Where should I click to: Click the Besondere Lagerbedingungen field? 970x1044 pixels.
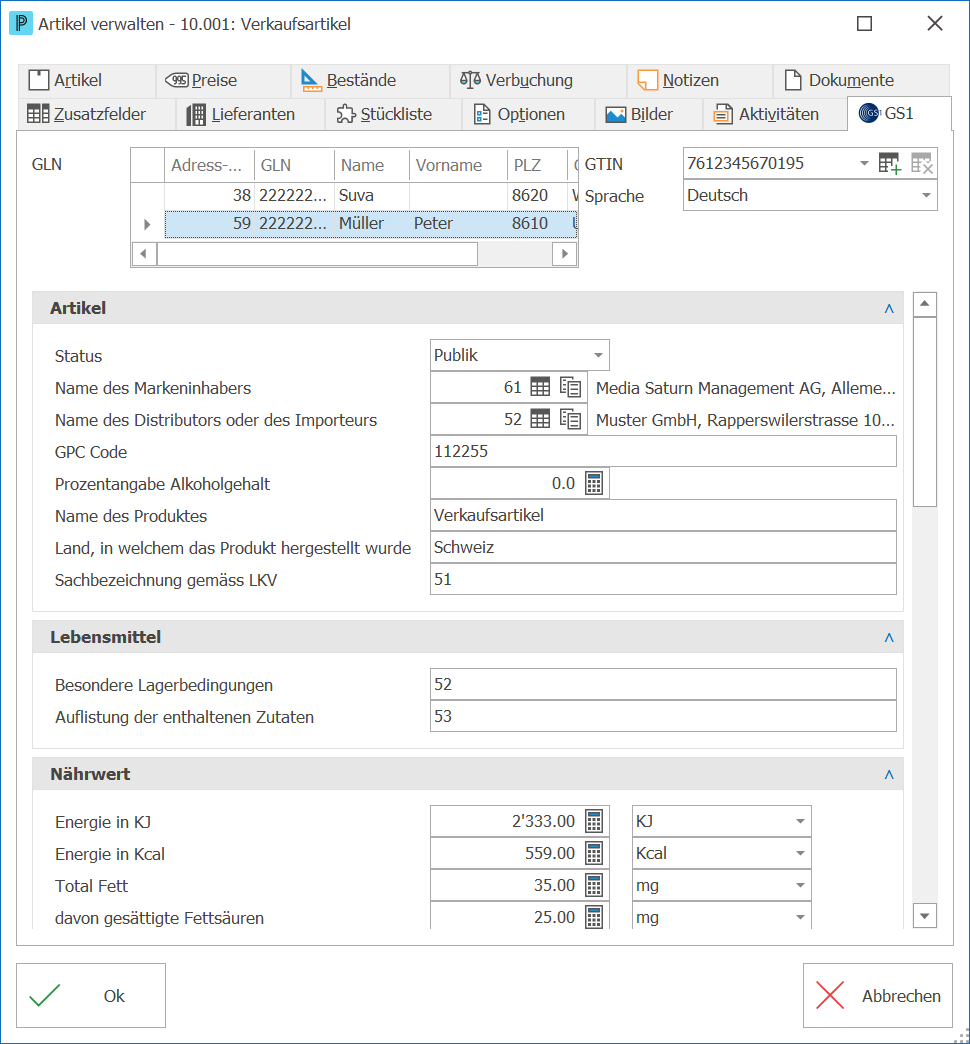click(663, 684)
